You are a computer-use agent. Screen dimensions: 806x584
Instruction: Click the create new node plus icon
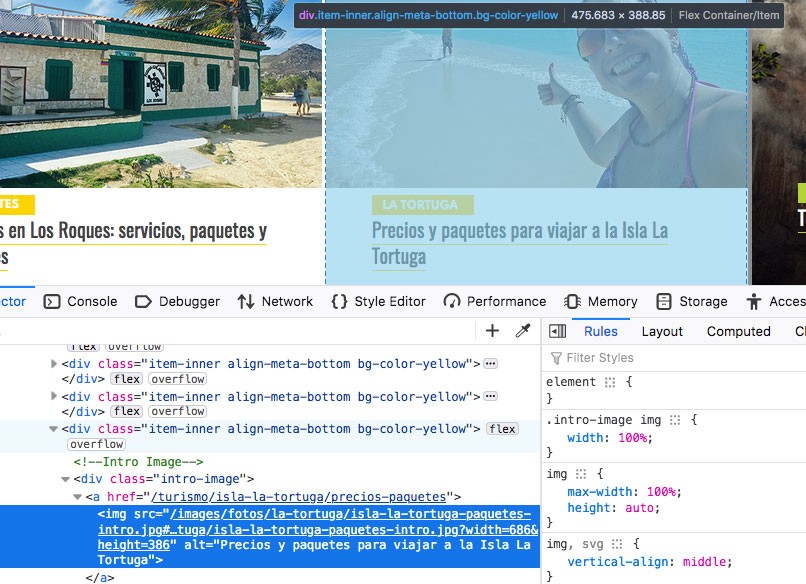point(492,331)
